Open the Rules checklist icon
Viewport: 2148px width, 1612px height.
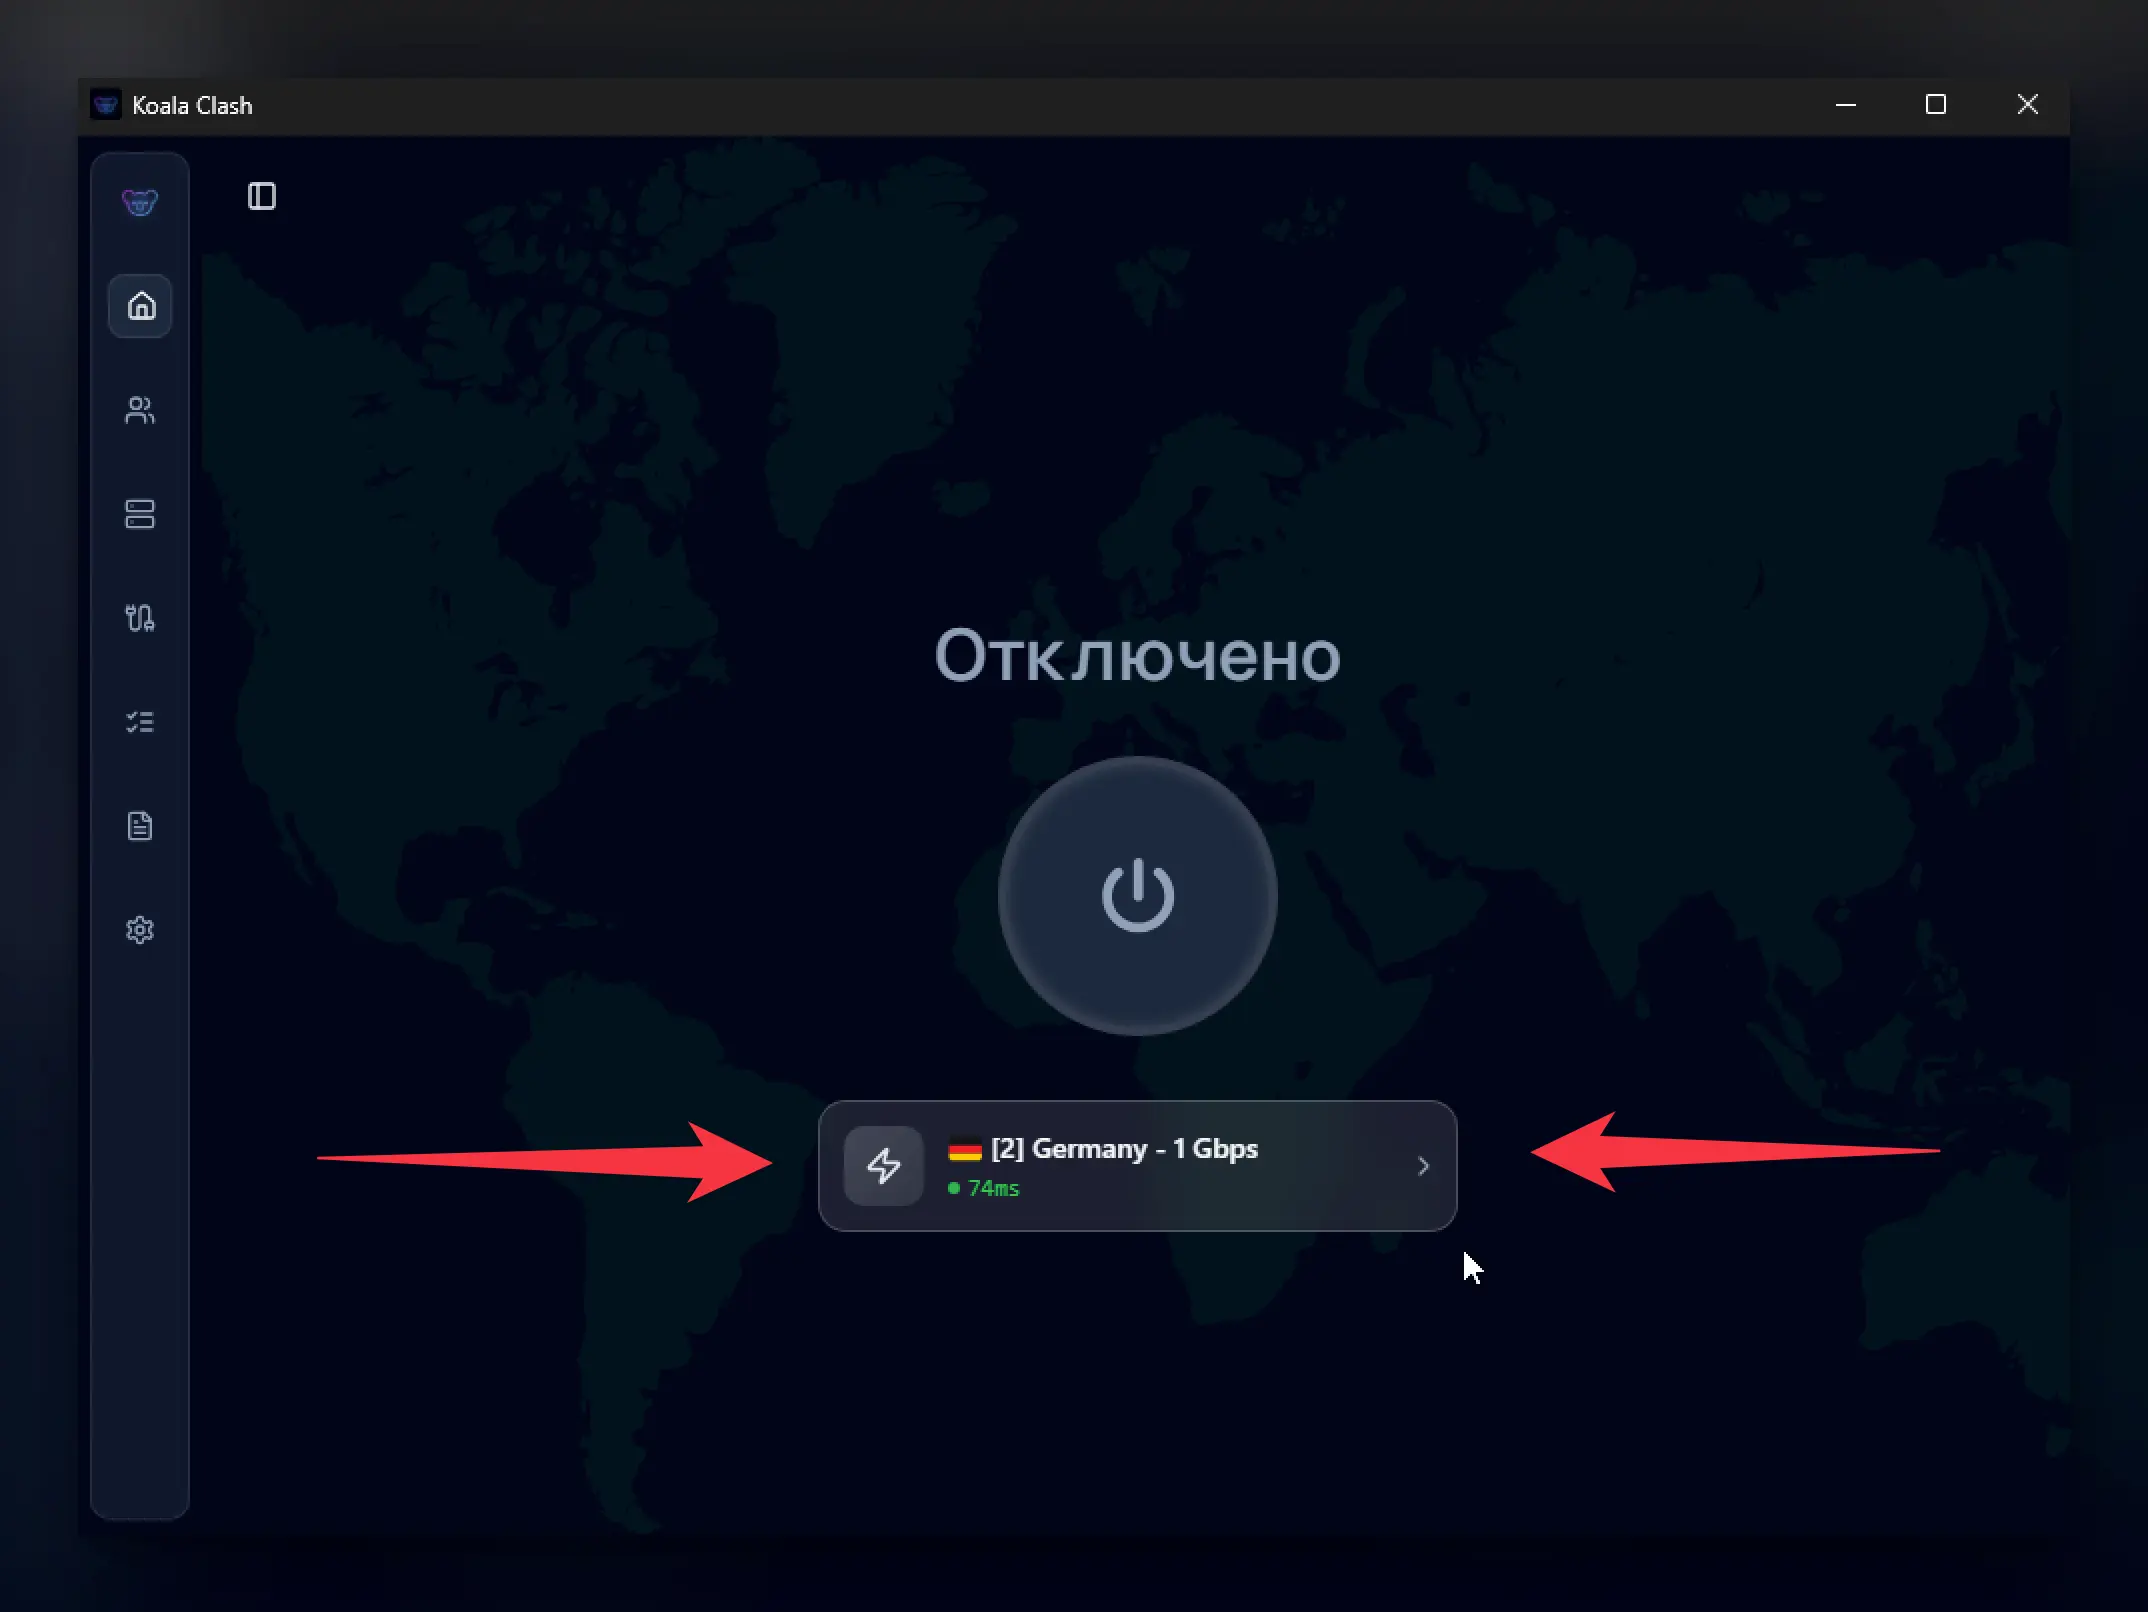[140, 722]
